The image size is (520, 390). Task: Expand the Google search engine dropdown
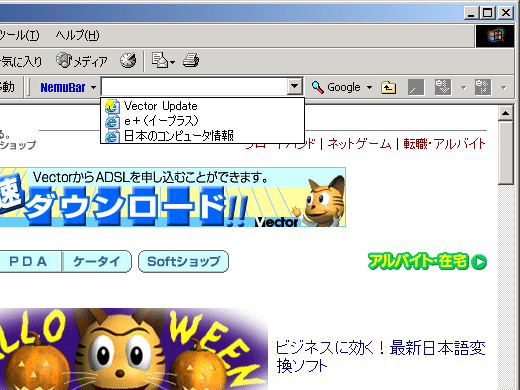(369, 87)
